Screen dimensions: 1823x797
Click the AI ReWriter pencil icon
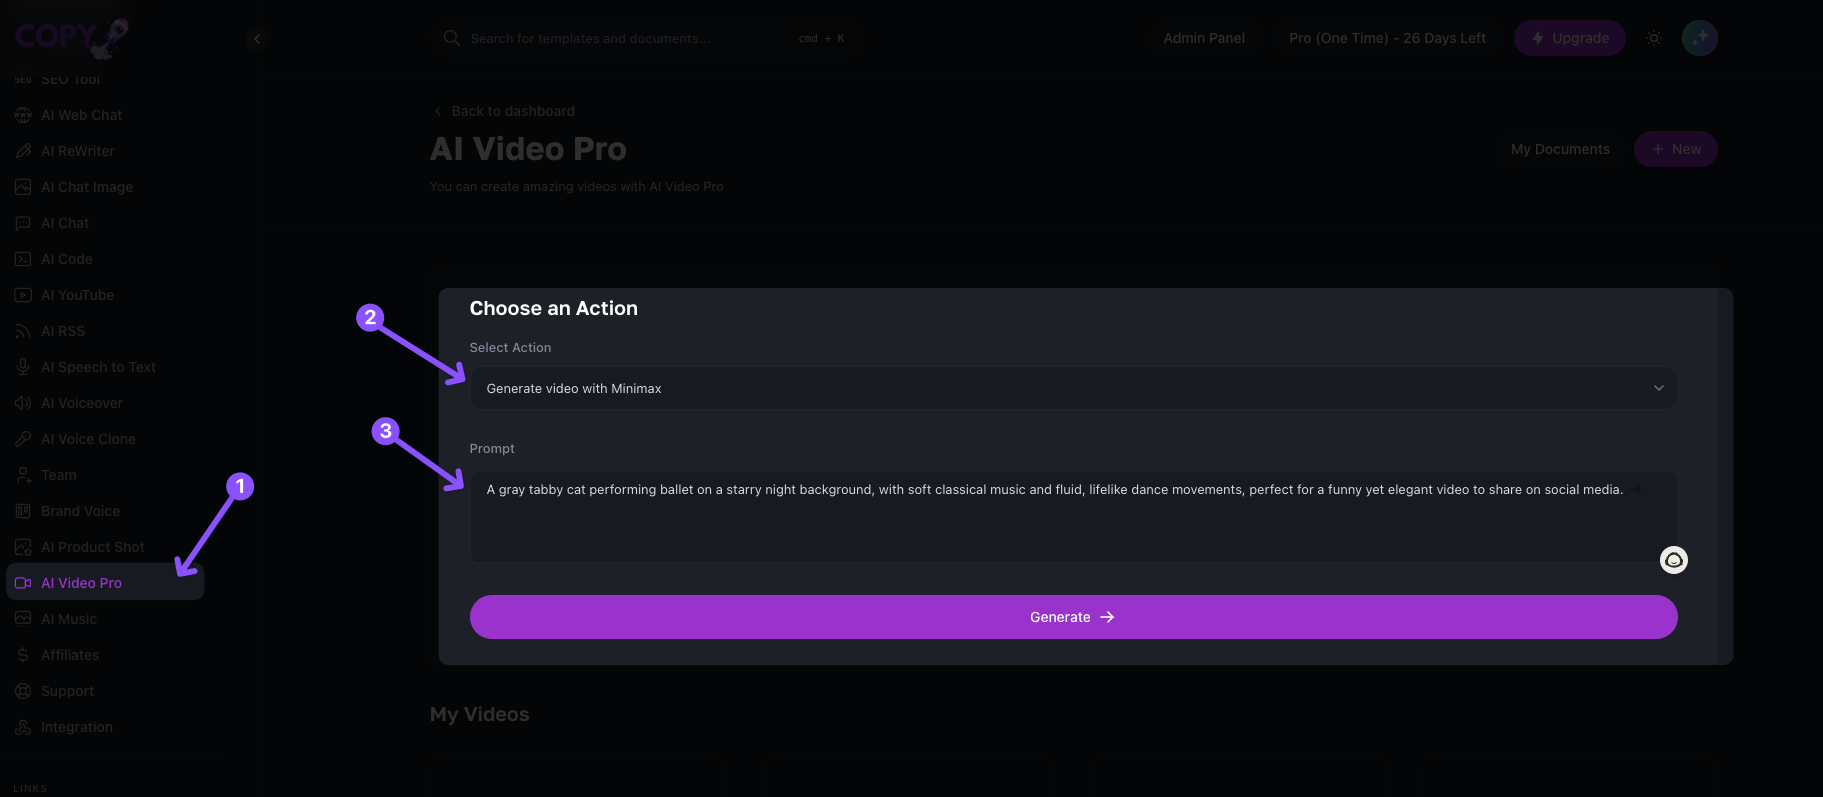tap(23, 151)
